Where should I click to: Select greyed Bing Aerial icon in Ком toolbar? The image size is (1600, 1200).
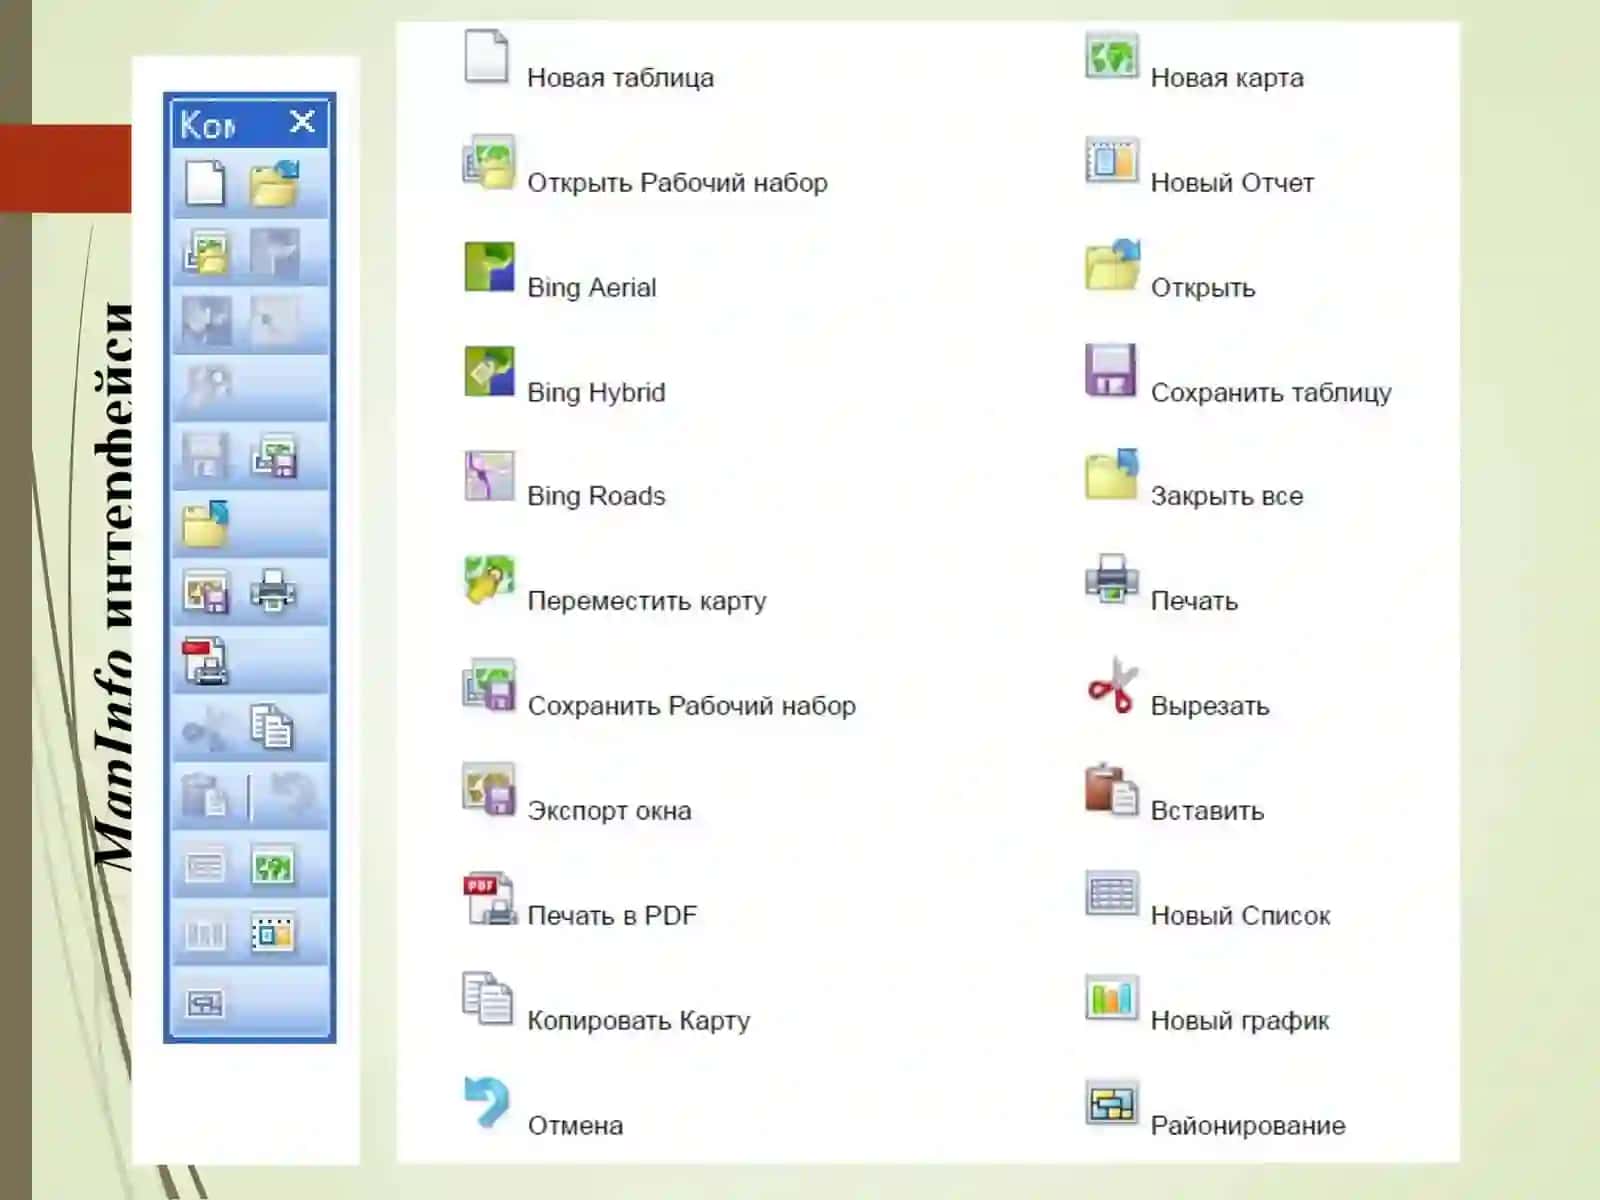point(274,252)
